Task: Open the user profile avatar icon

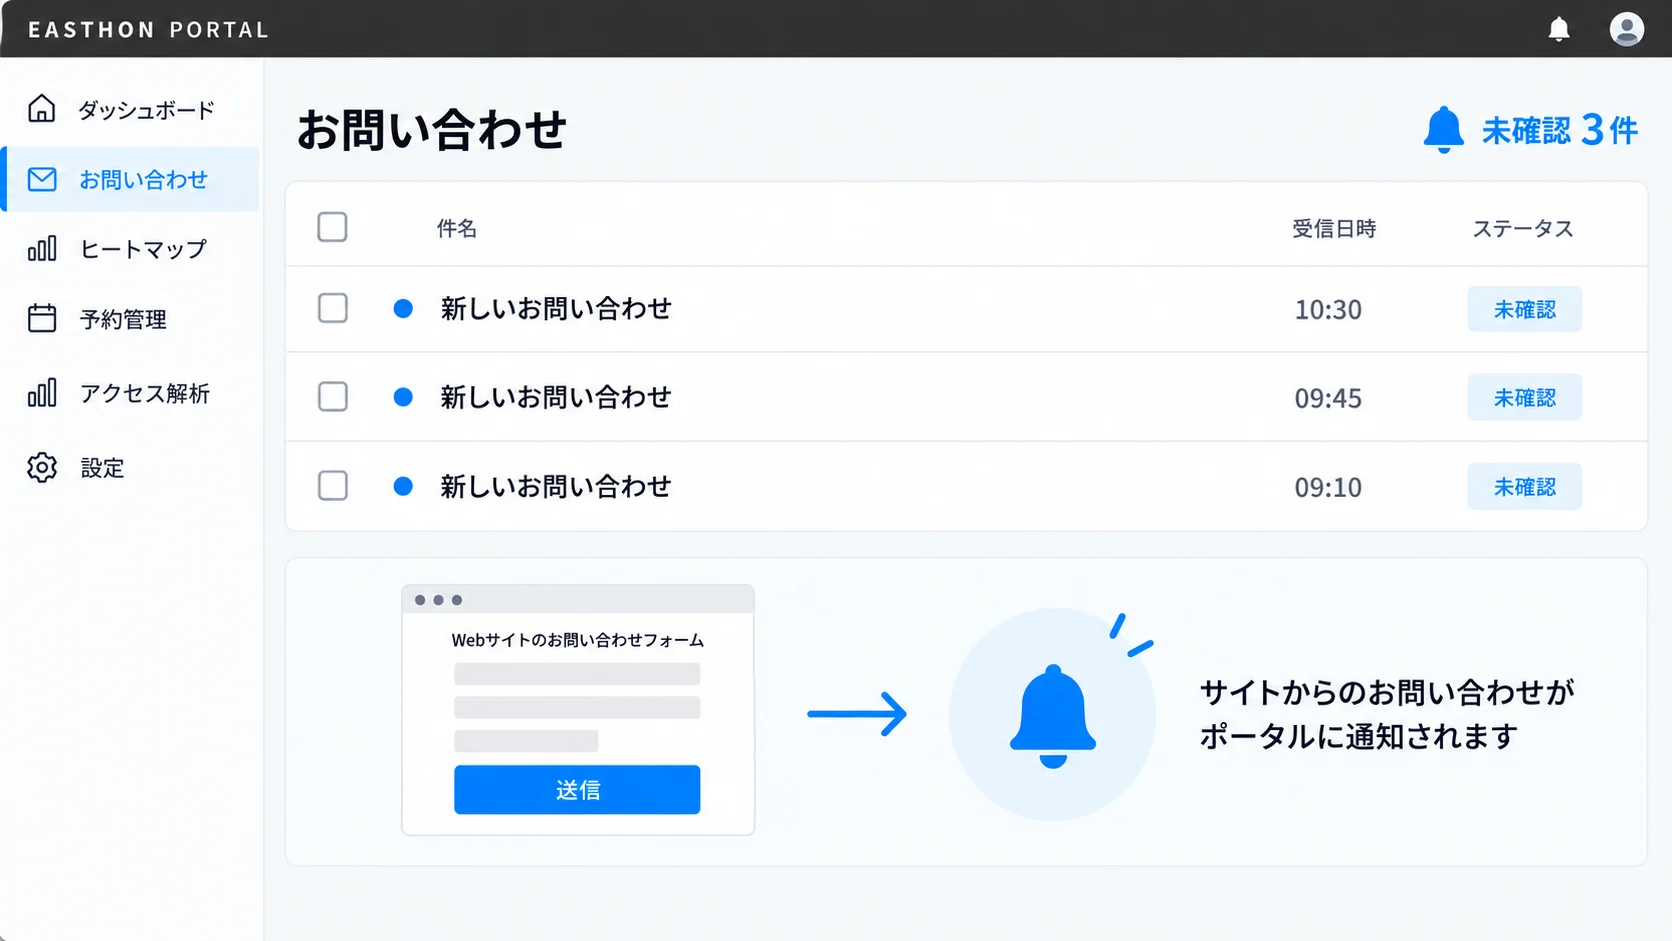Action: (x=1627, y=29)
